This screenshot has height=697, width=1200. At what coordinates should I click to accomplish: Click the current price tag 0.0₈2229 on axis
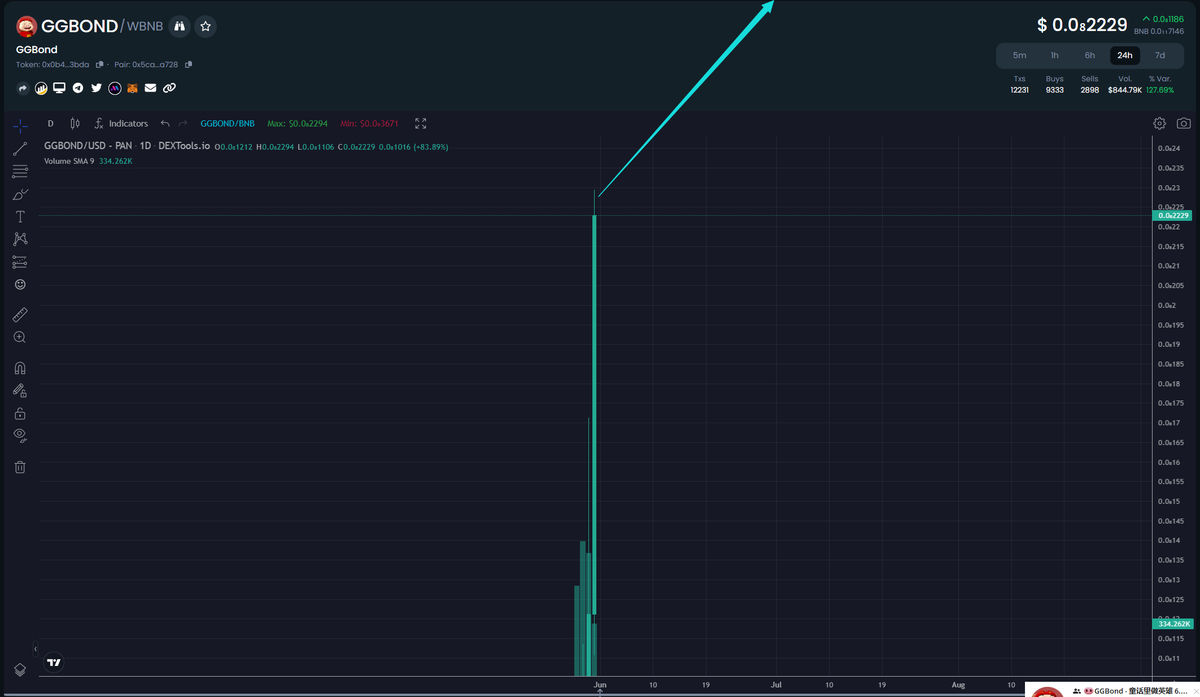[1174, 215]
